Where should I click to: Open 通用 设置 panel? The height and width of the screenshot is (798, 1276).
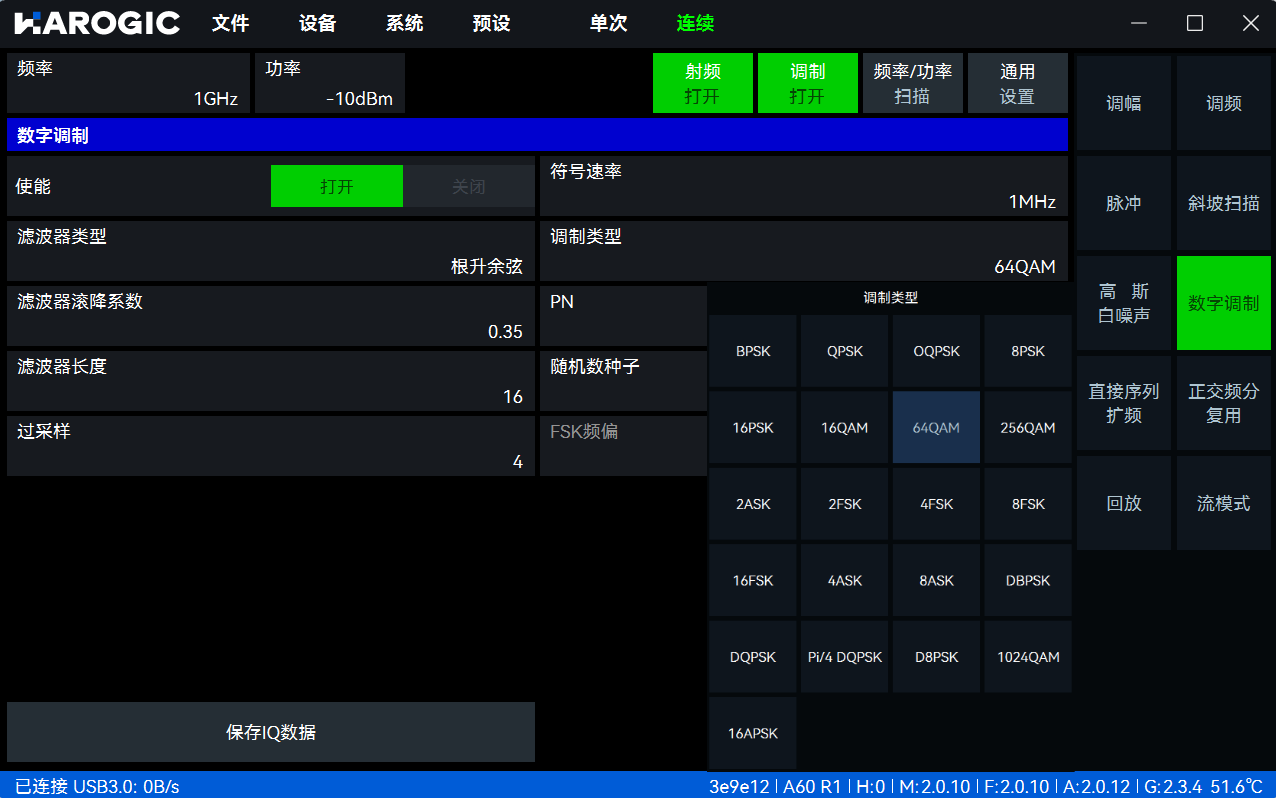tap(1017, 83)
